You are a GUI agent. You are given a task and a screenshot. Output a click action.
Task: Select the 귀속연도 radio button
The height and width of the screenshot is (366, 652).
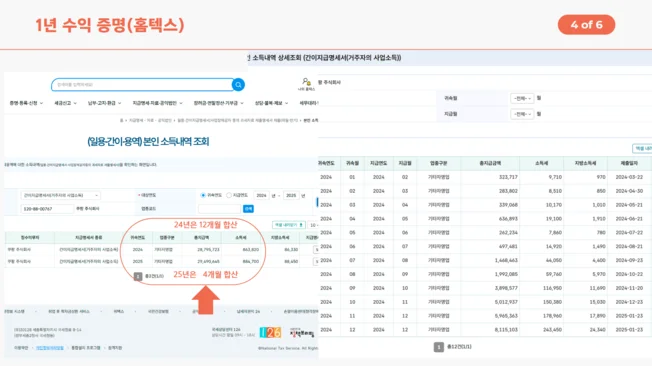click(x=203, y=195)
